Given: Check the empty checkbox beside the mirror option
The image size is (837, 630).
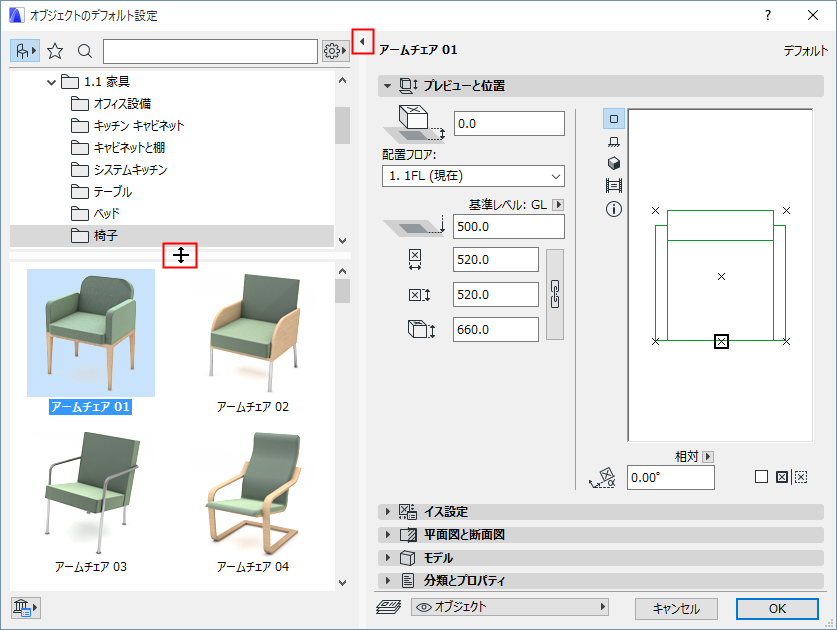Looking at the screenshot, I should click(x=762, y=478).
